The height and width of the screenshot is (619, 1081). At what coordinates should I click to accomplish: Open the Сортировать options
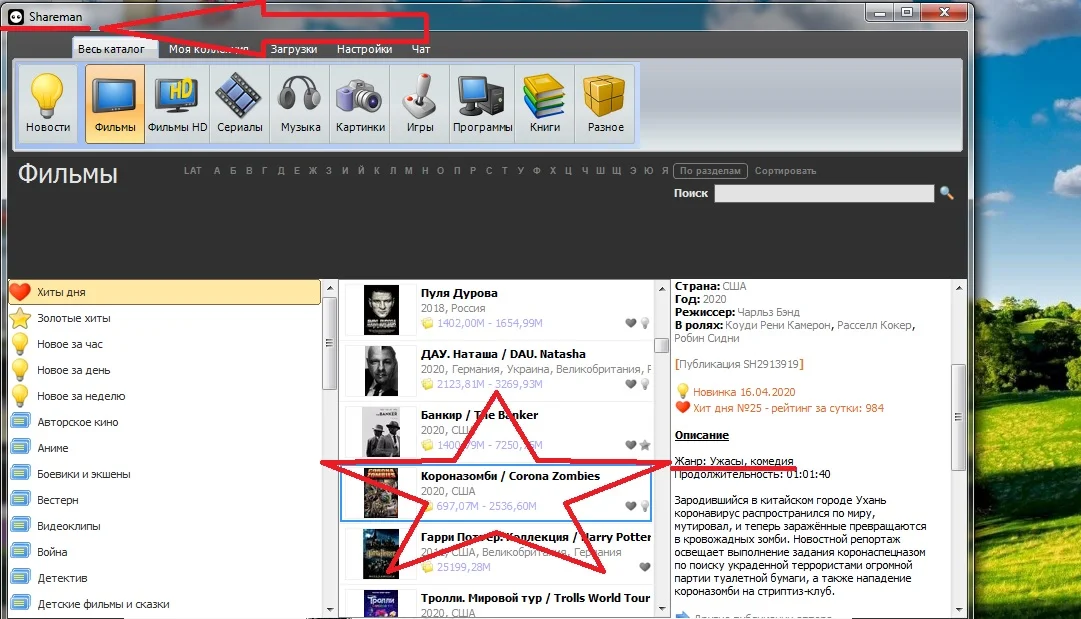(786, 170)
